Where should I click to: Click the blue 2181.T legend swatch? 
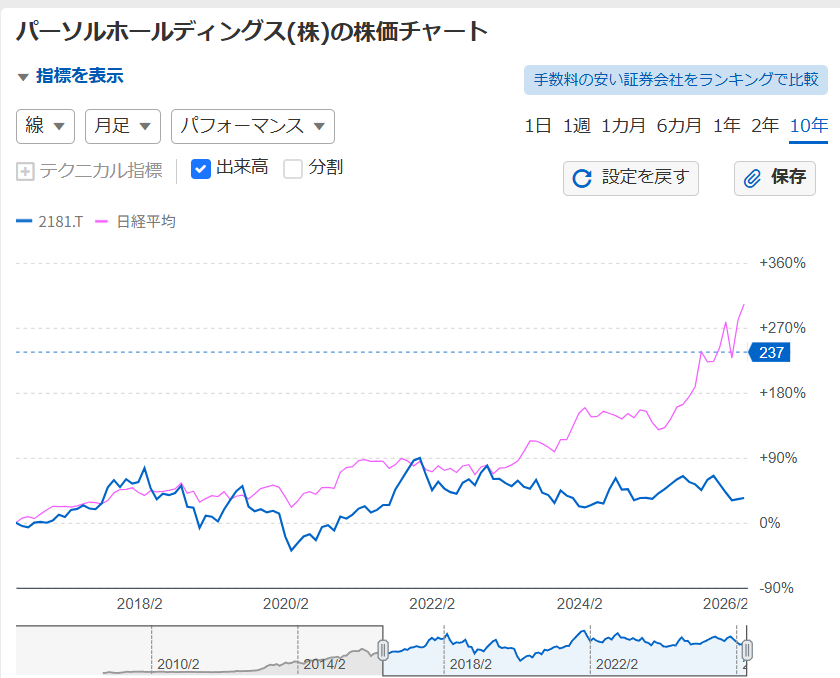(x=24, y=221)
